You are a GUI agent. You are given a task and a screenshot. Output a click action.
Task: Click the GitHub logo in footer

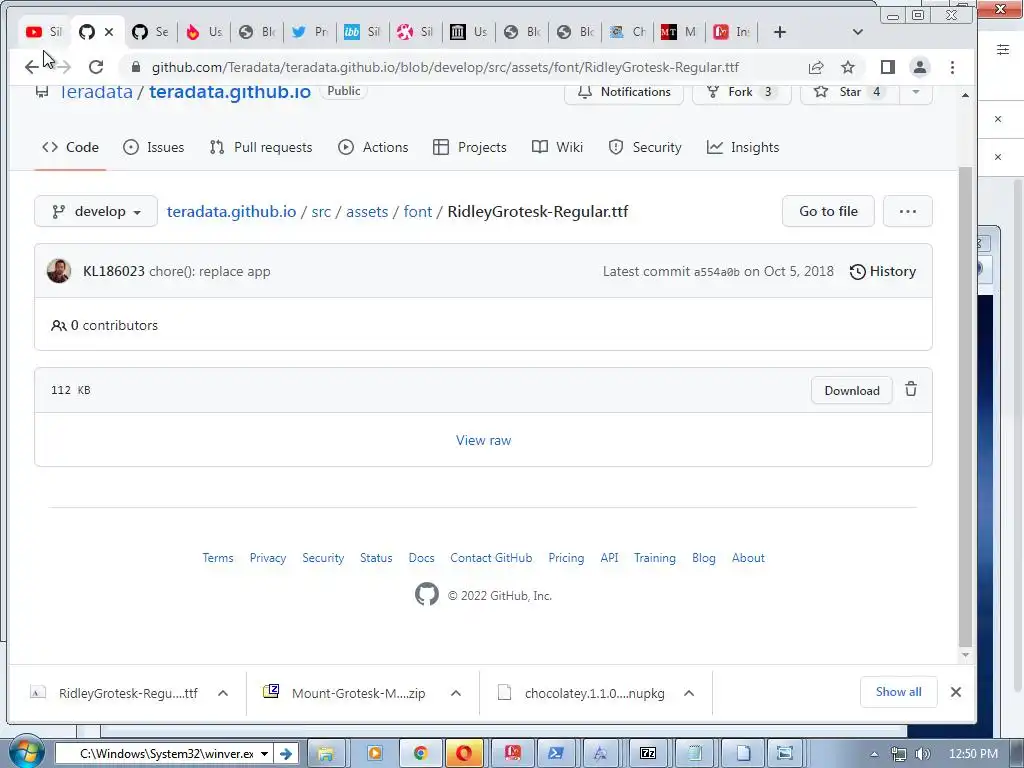pos(427,594)
